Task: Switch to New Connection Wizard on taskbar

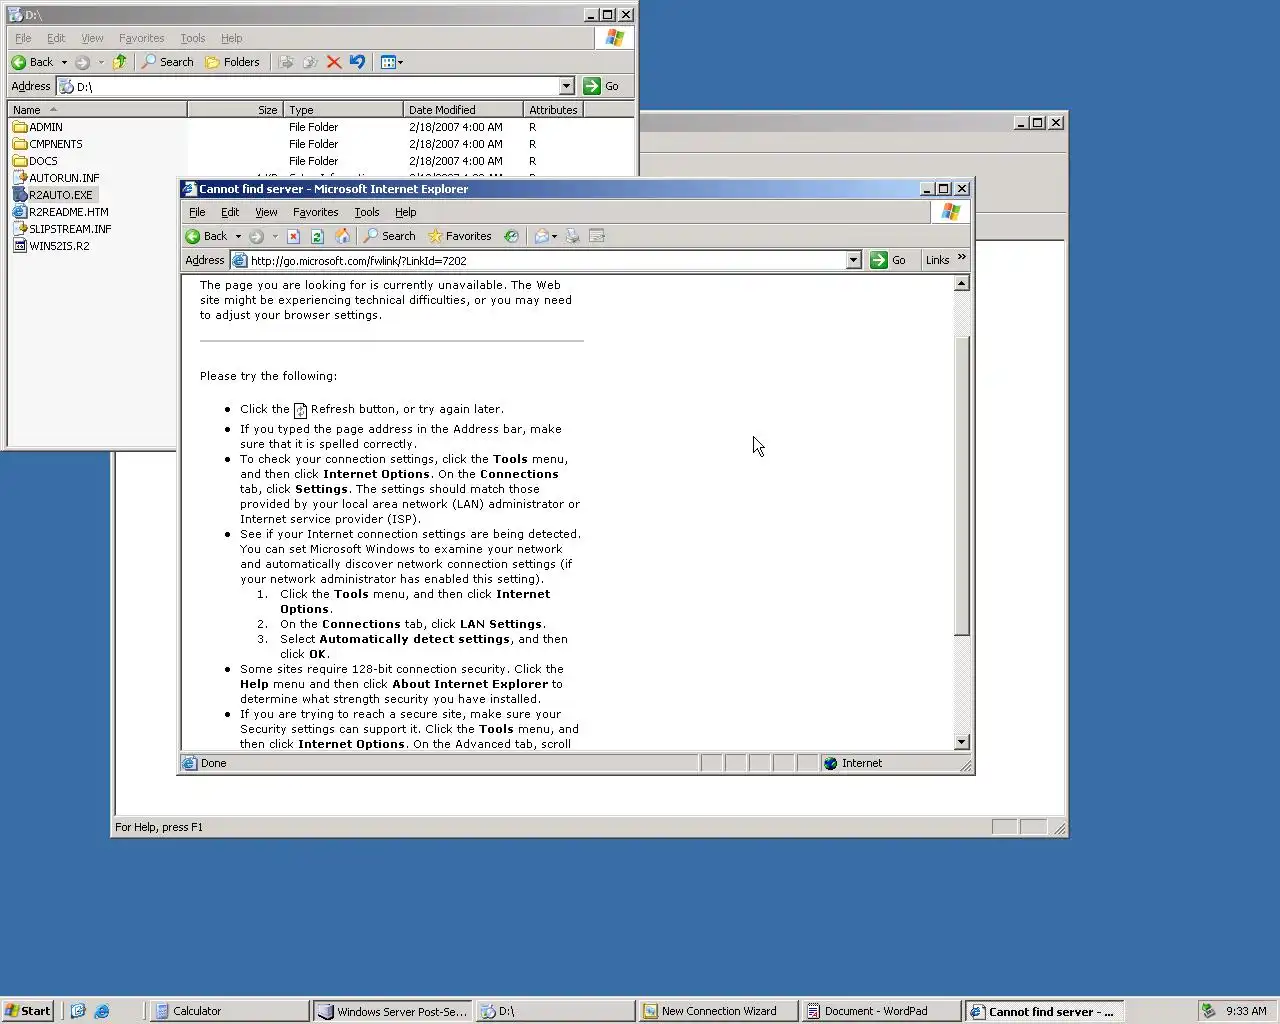Action: (718, 1011)
